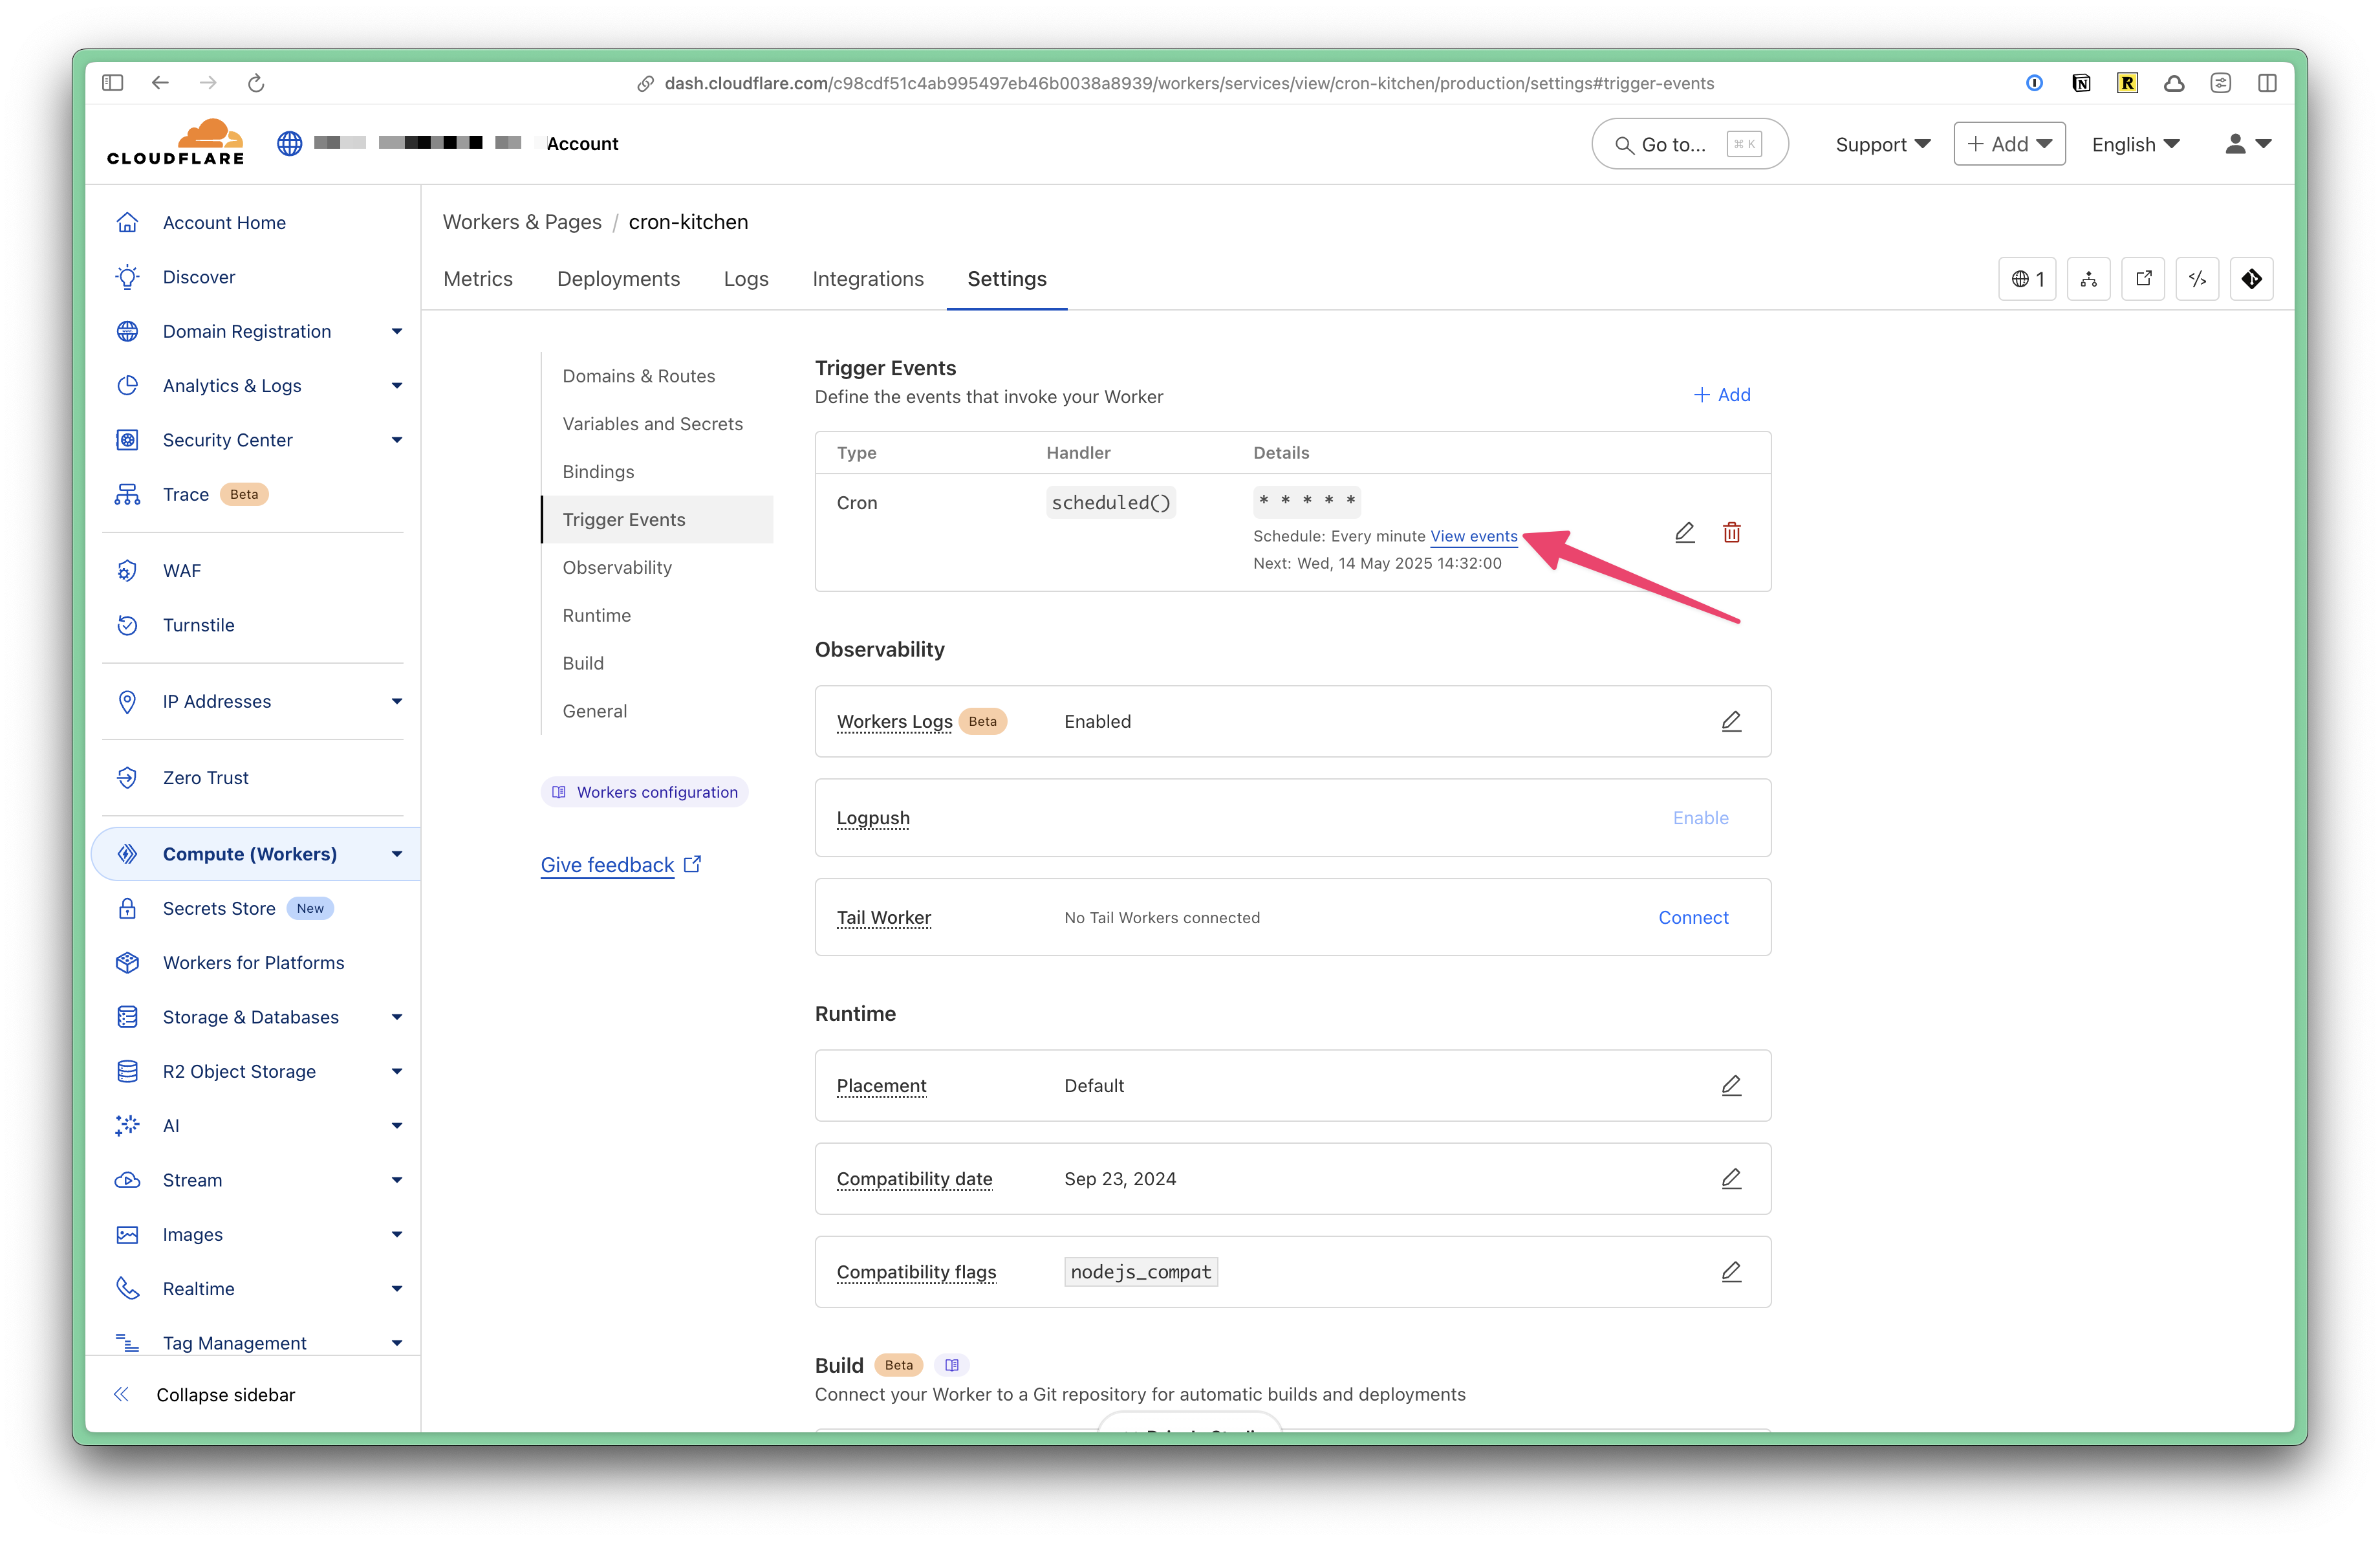Expand the Support dropdown
Screen dimensions: 2380x1541
[x=1881, y=144]
